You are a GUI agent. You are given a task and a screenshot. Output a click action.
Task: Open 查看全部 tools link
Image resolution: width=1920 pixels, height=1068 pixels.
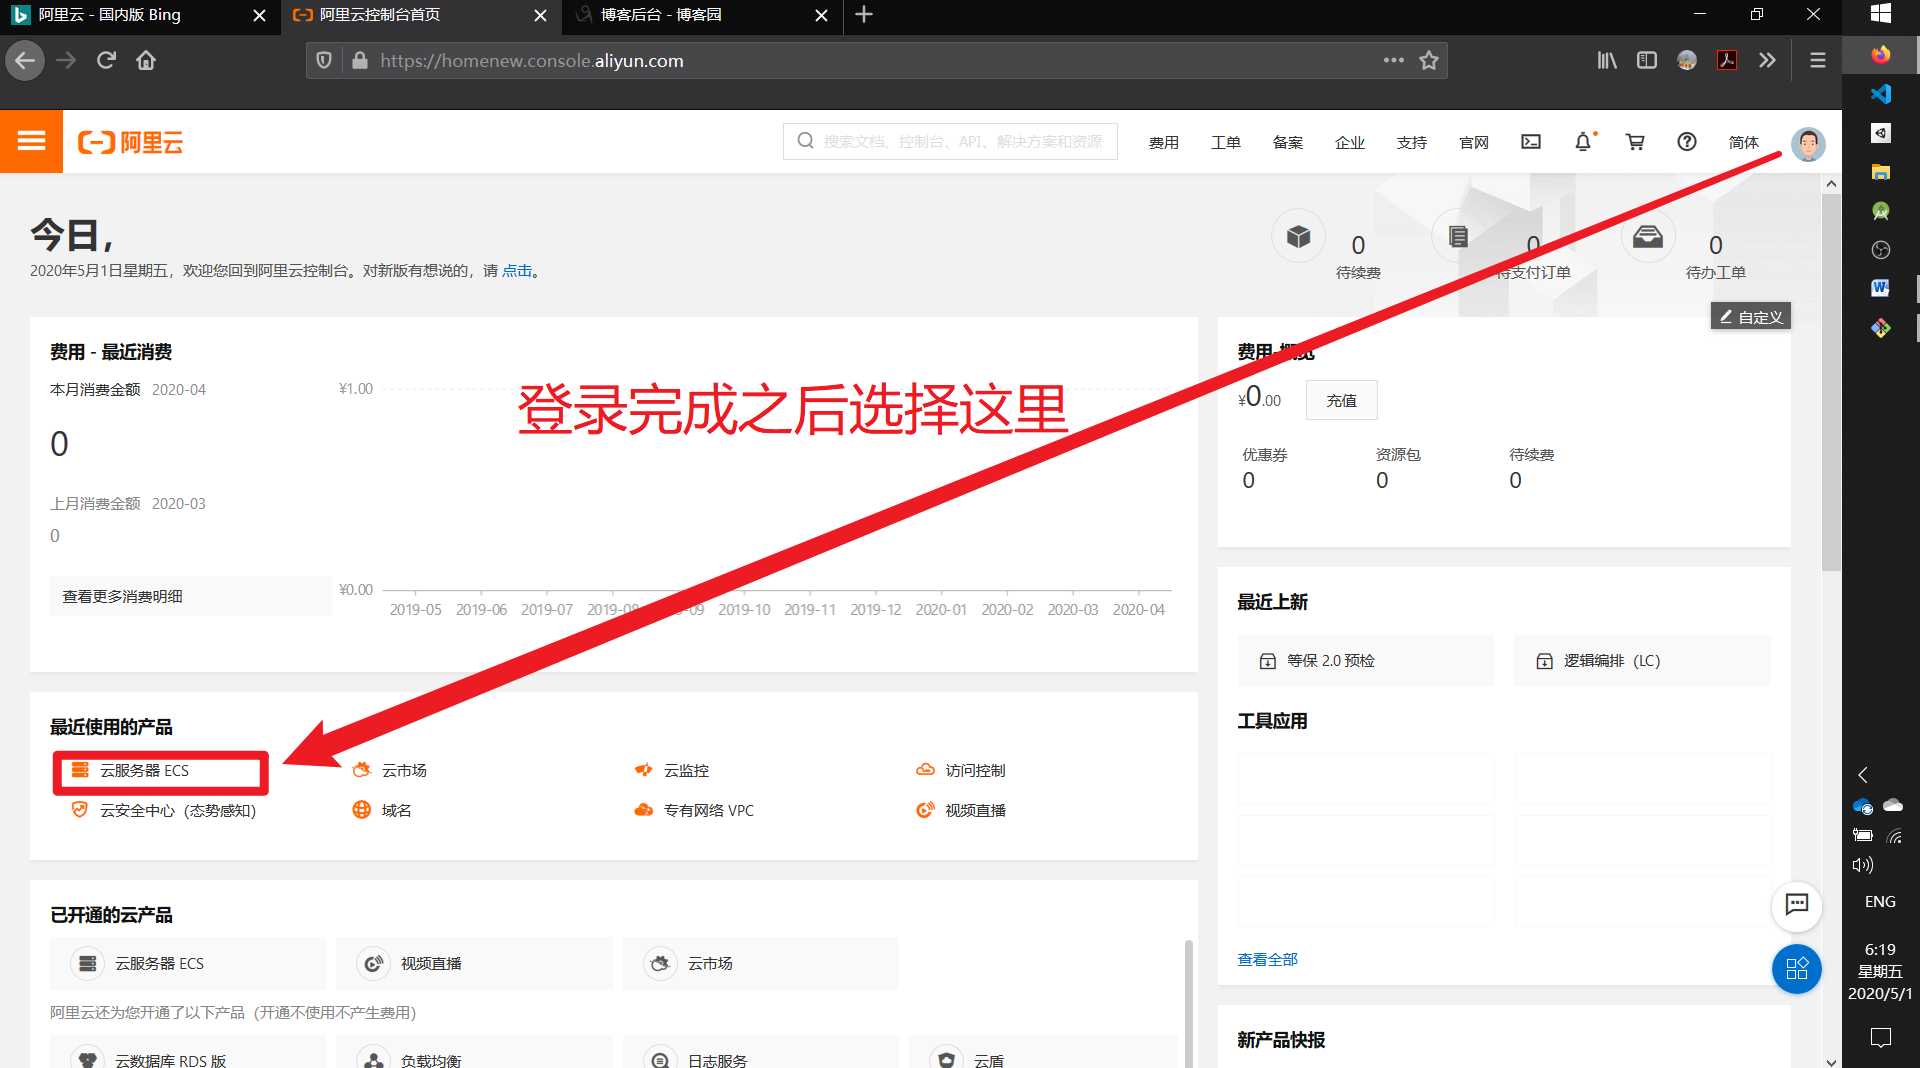click(1267, 959)
